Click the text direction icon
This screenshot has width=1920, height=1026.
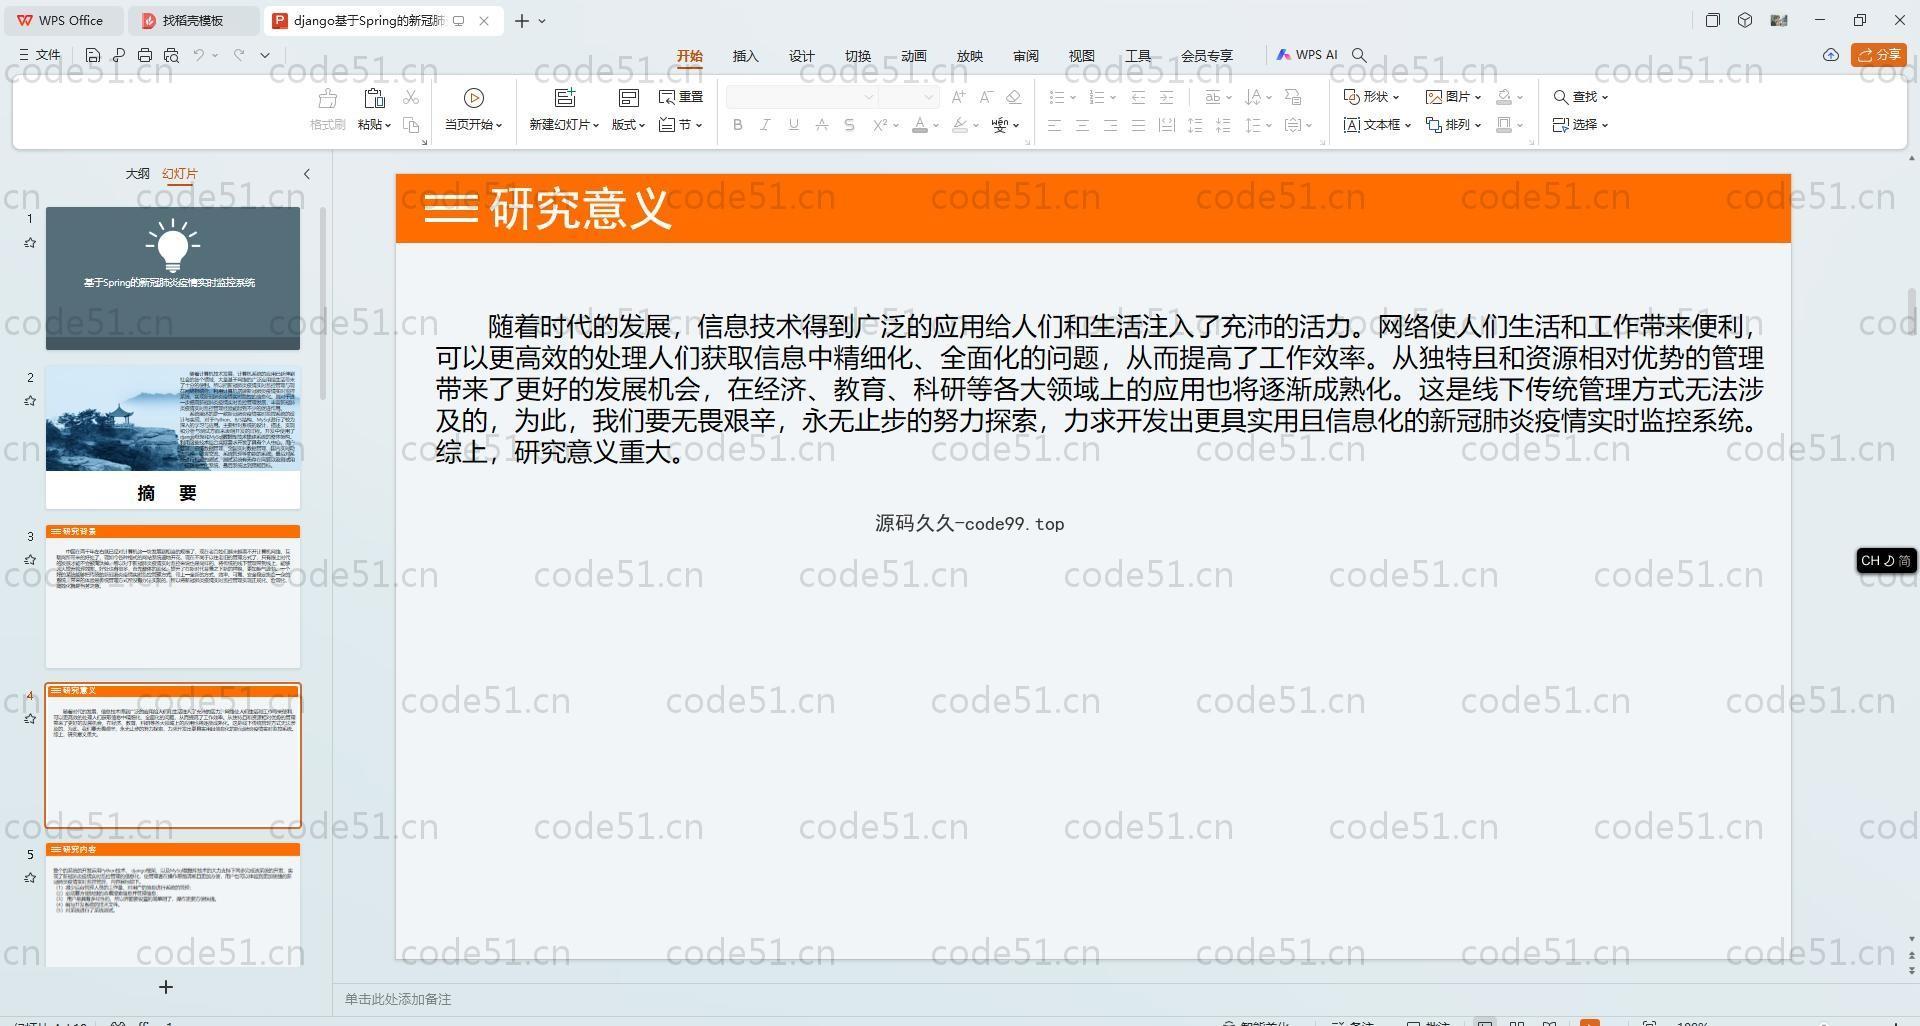1254,97
